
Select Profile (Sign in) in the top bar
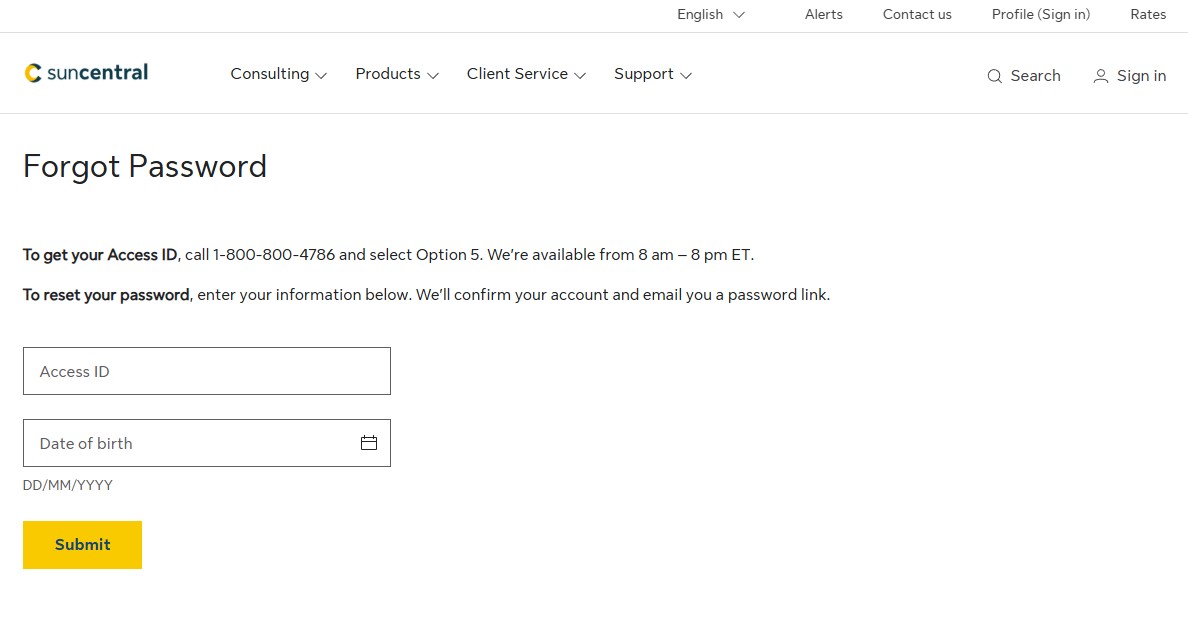coord(1040,15)
